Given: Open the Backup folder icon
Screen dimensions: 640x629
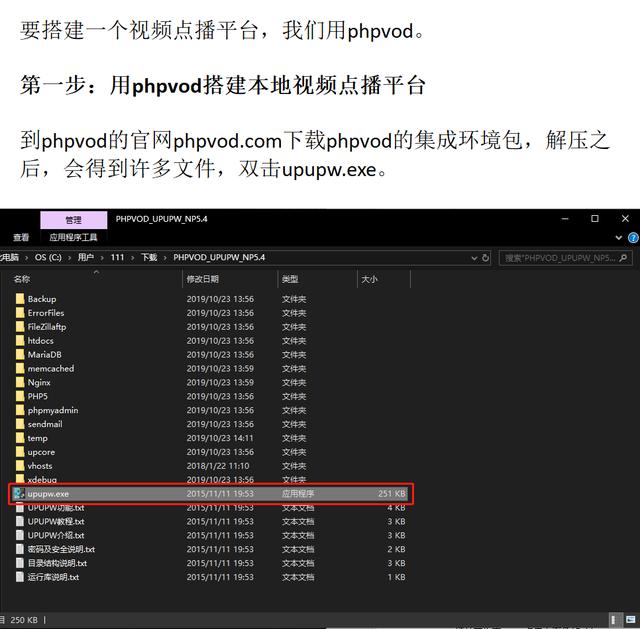Looking at the screenshot, I should tap(20, 299).
